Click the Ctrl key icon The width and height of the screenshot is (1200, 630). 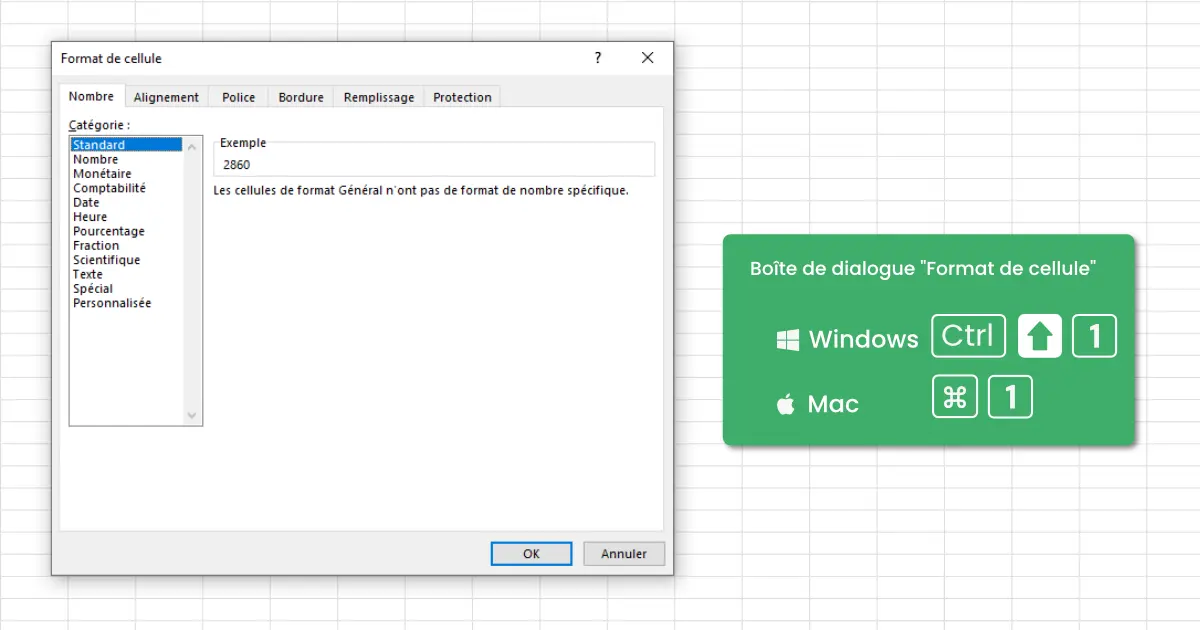coord(968,336)
